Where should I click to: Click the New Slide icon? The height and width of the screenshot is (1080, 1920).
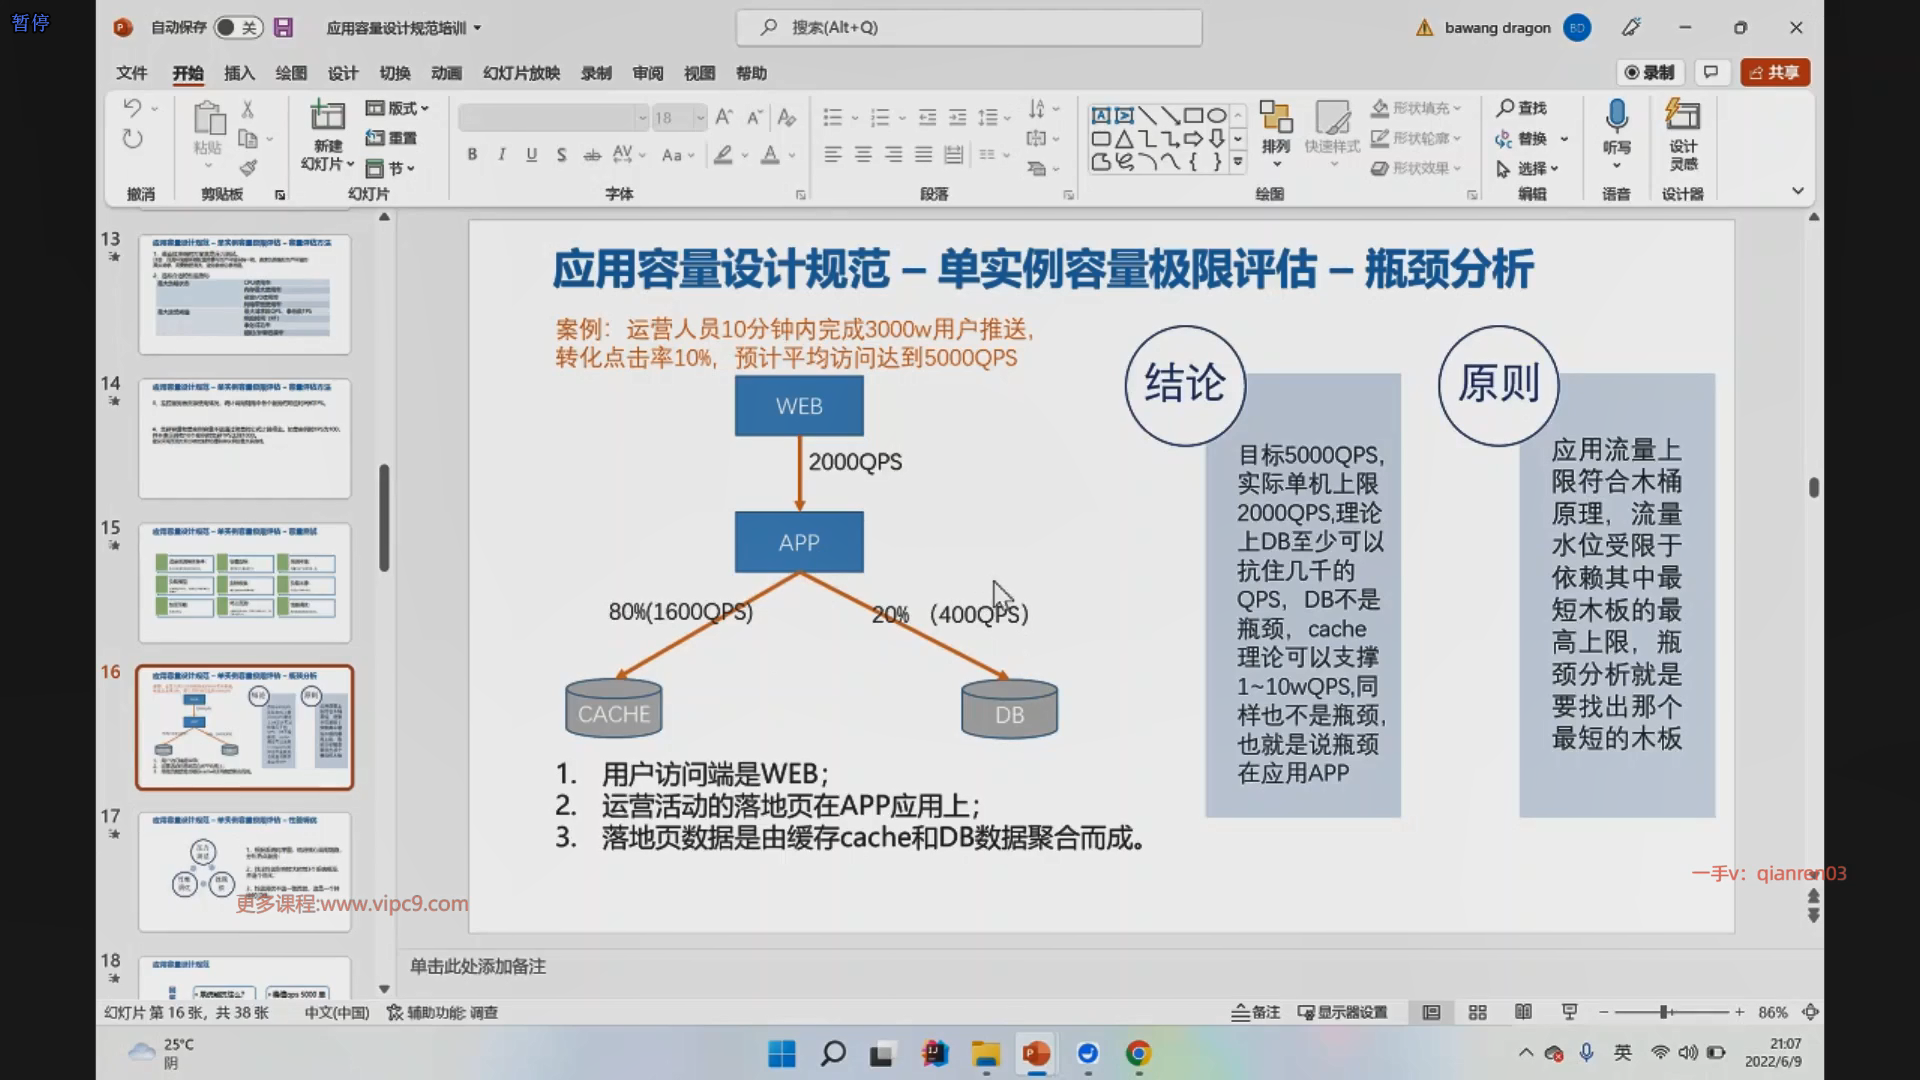pyautogui.click(x=327, y=117)
